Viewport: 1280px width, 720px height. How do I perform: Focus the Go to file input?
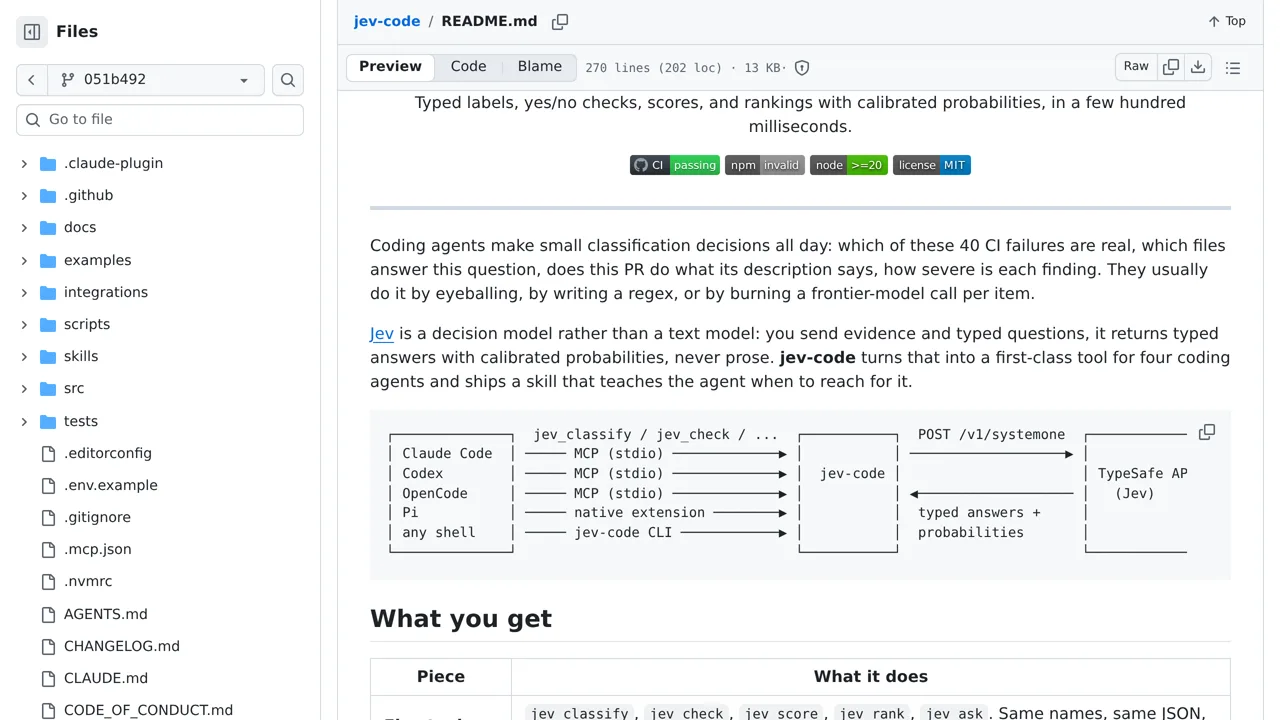[160, 120]
